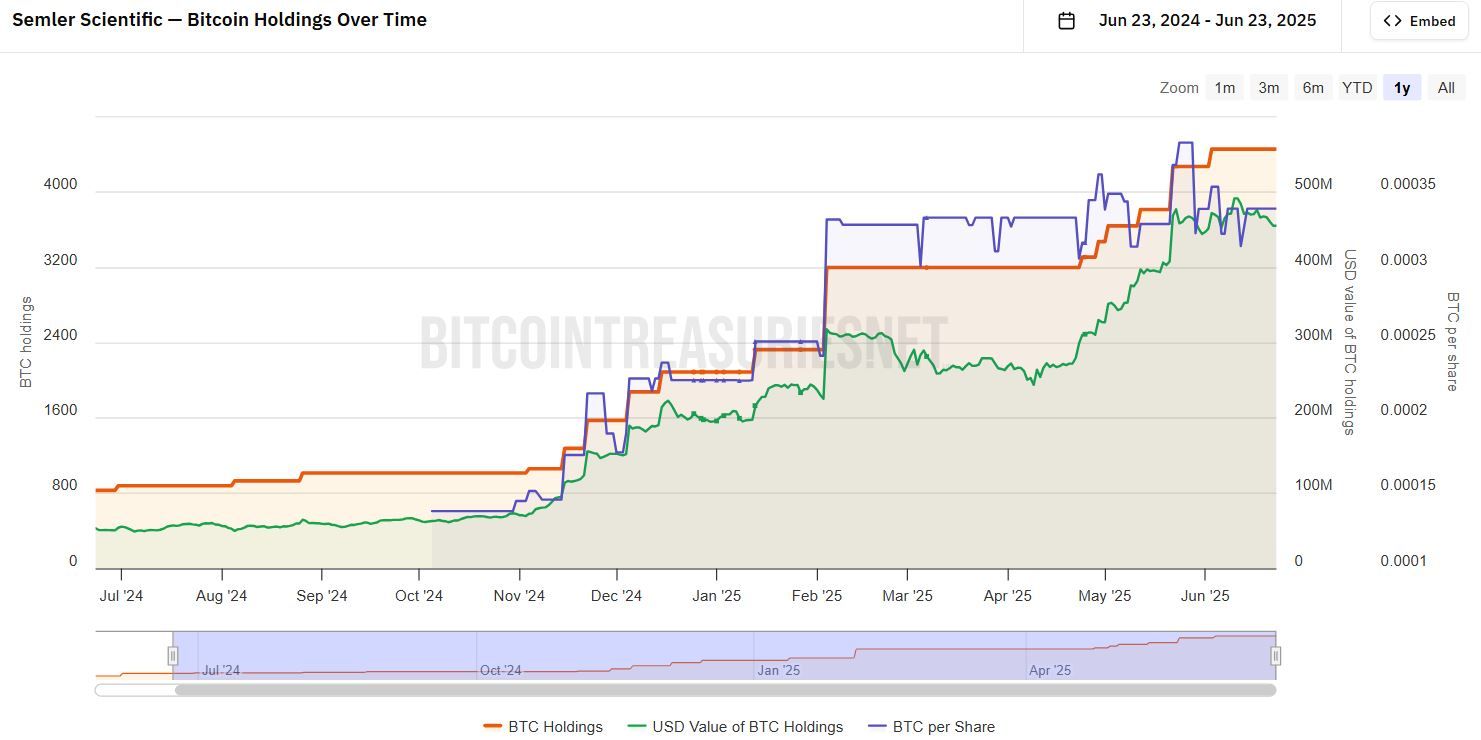Image resolution: width=1481 pixels, height=740 pixels.
Task: Toggle BTC Holdings series in legend
Action: pos(543,727)
